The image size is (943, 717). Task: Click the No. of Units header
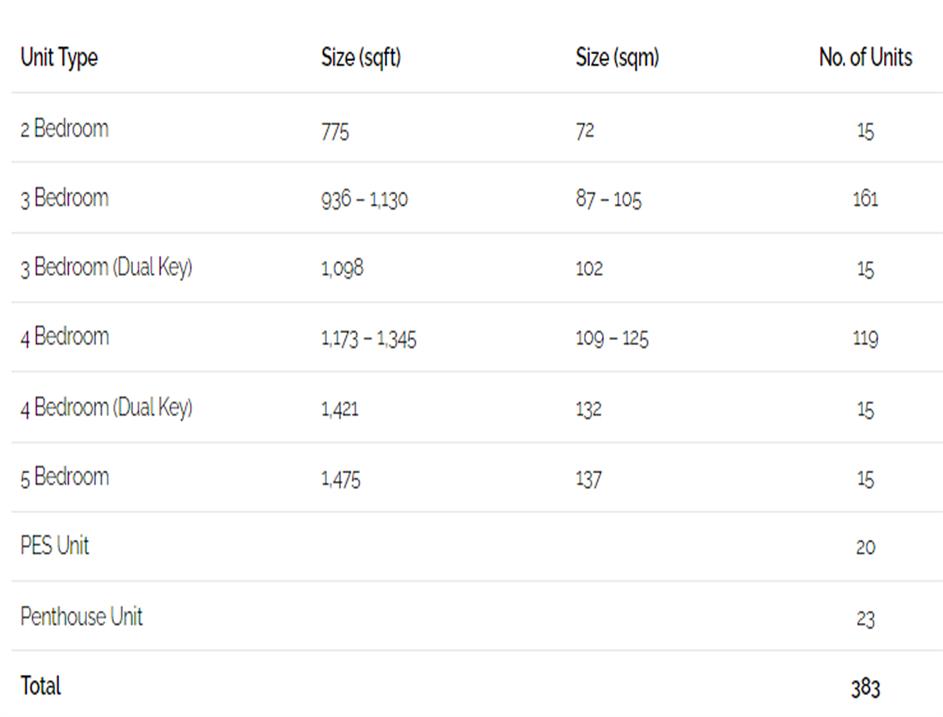point(865,58)
